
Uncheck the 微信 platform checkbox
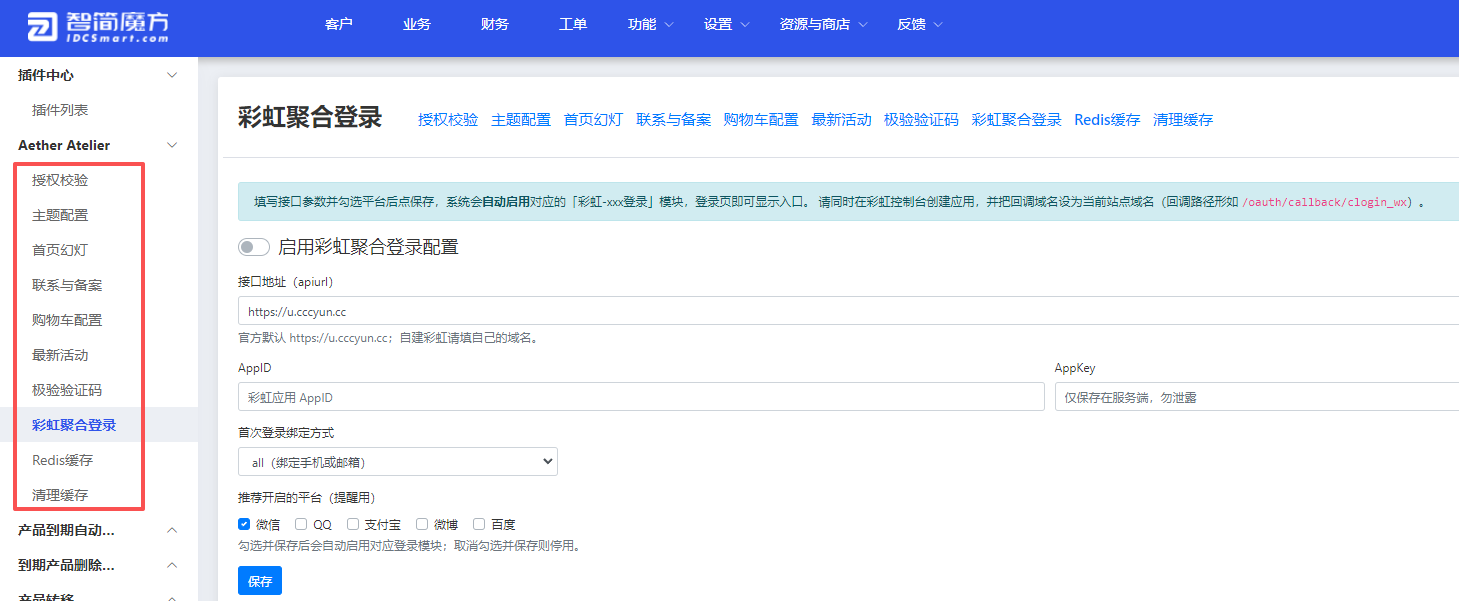[244, 524]
